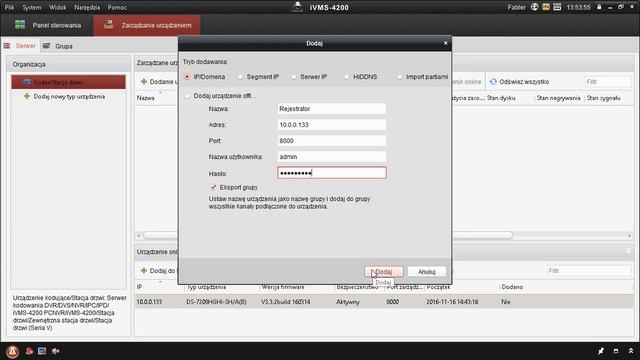Enable the Dodaj urządzenie offline checkbox
Image resolution: width=640 pixels, height=360 pixels.
(187, 96)
